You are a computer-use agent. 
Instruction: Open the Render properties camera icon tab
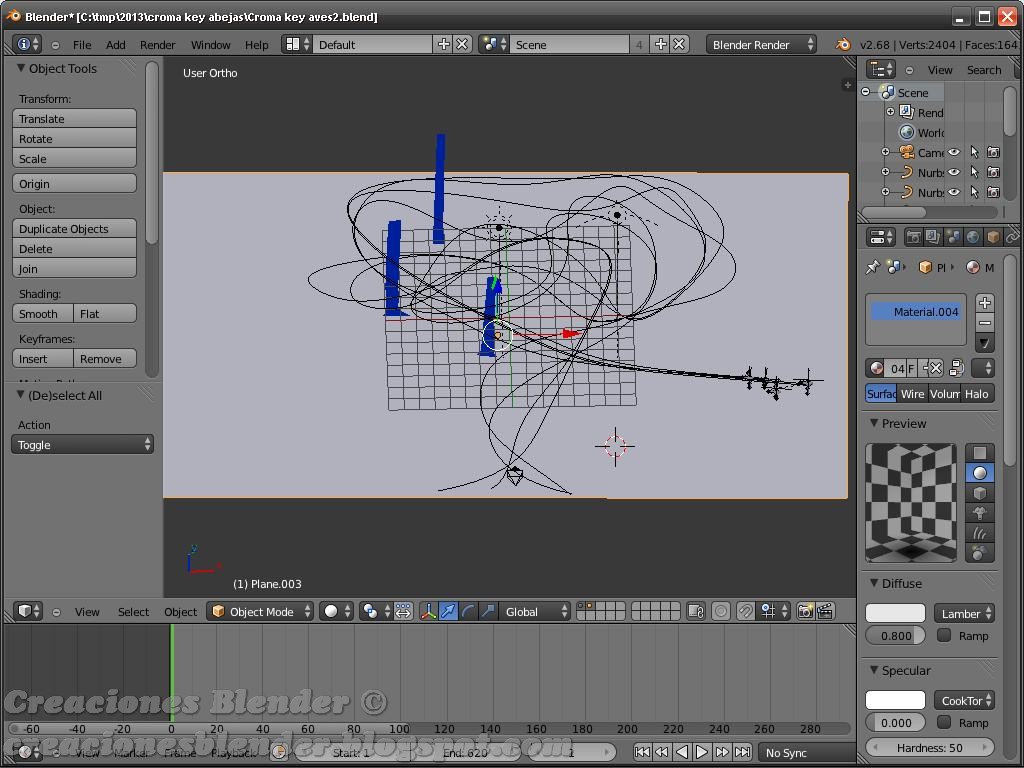pos(914,237)
